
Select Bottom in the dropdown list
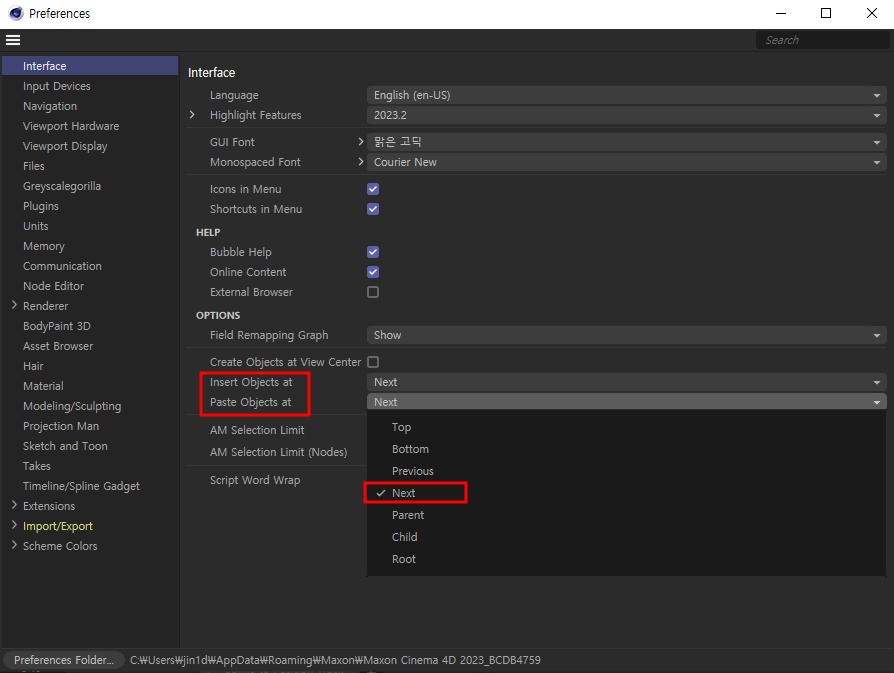tap(627, 449)
